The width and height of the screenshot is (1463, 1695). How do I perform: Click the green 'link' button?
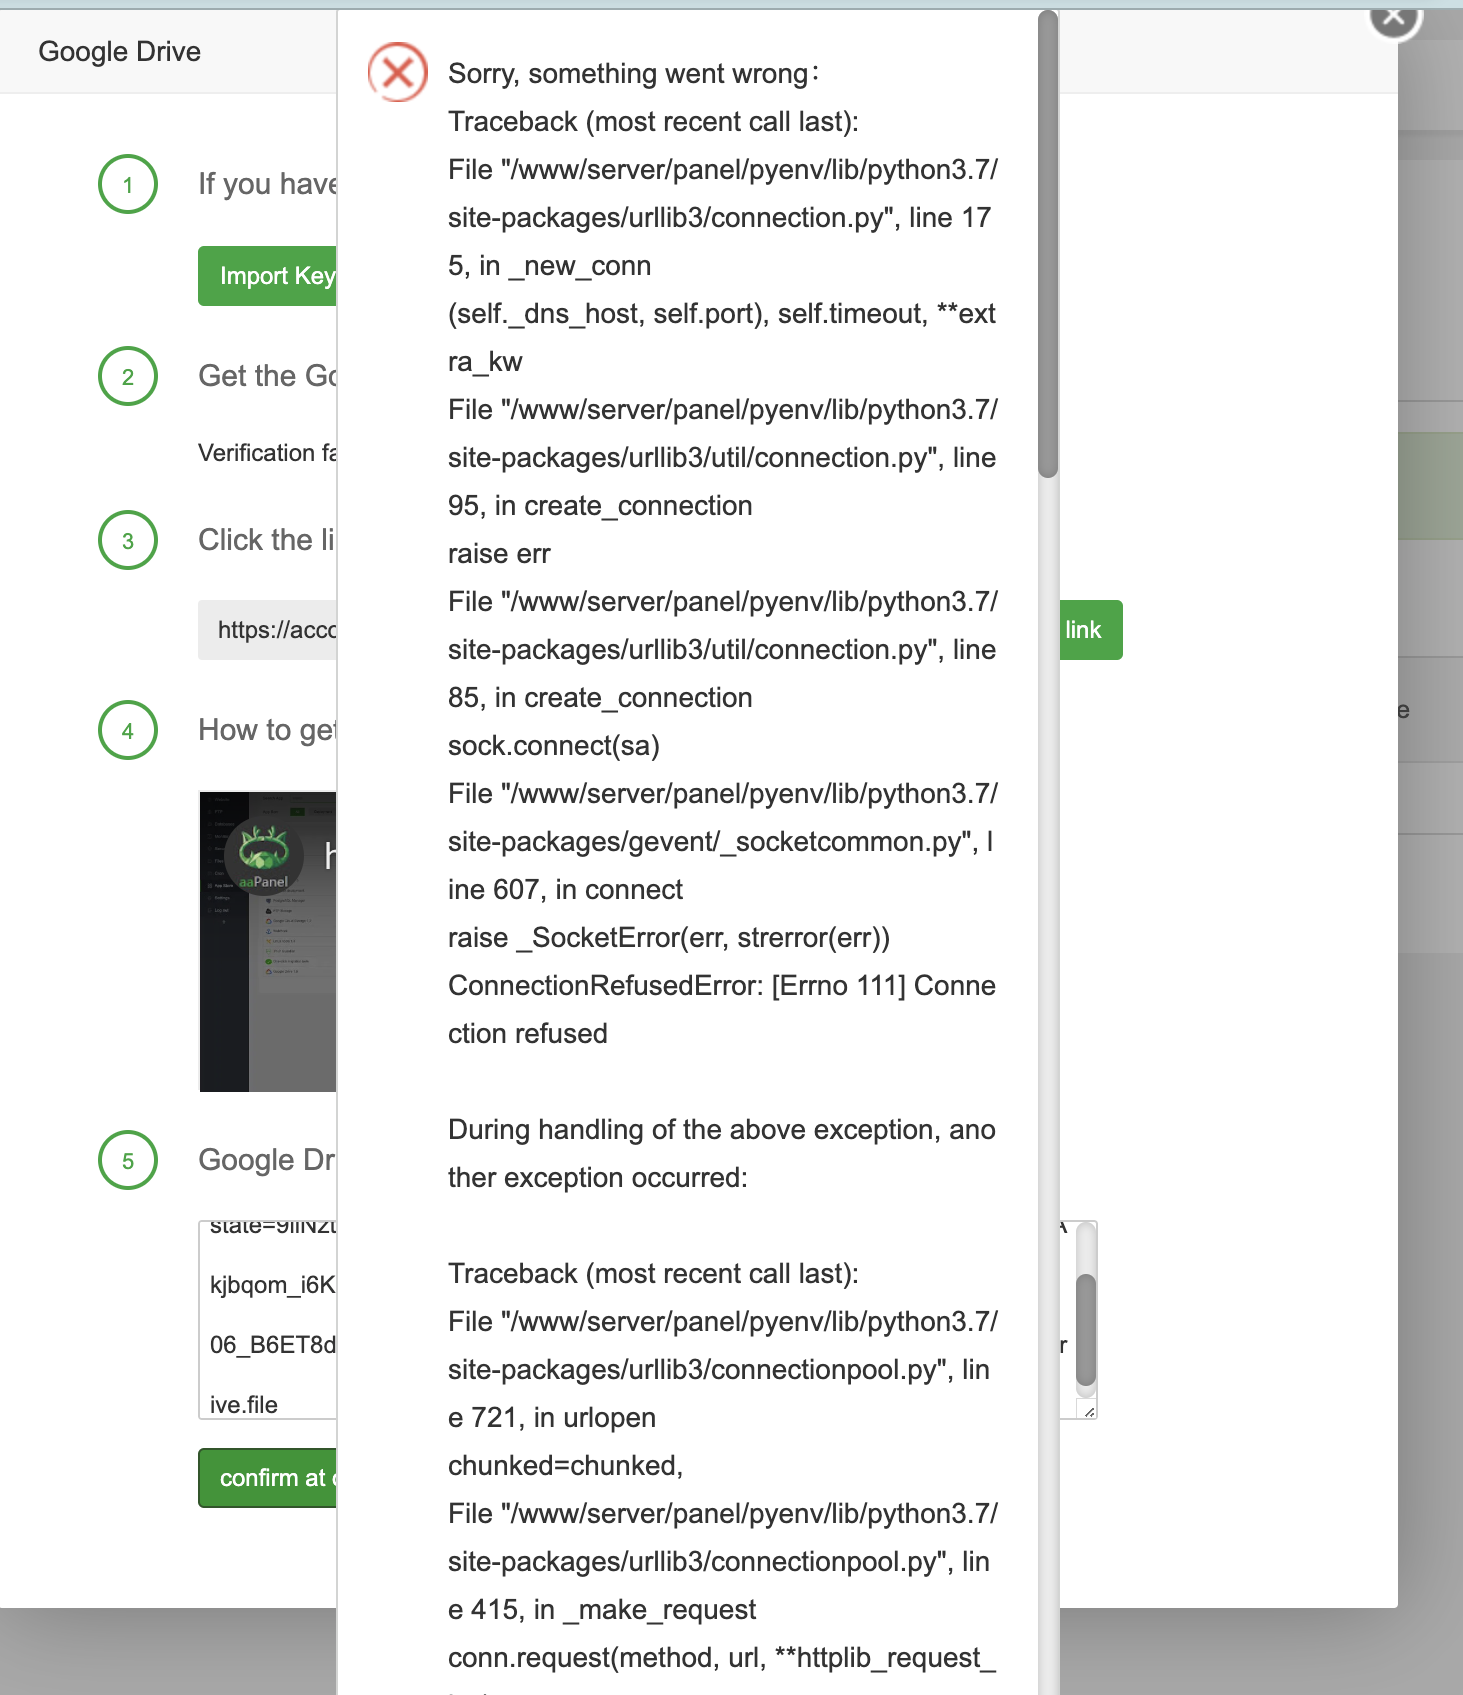[1089, 630]
